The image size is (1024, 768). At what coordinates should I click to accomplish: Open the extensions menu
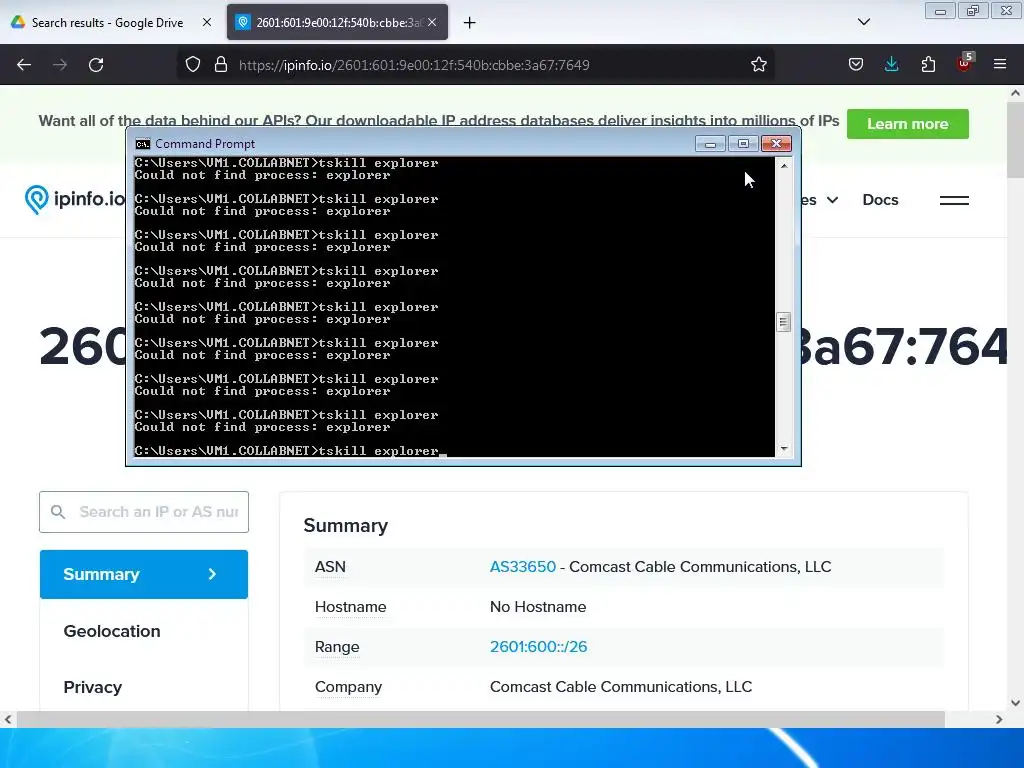(928, 65)
